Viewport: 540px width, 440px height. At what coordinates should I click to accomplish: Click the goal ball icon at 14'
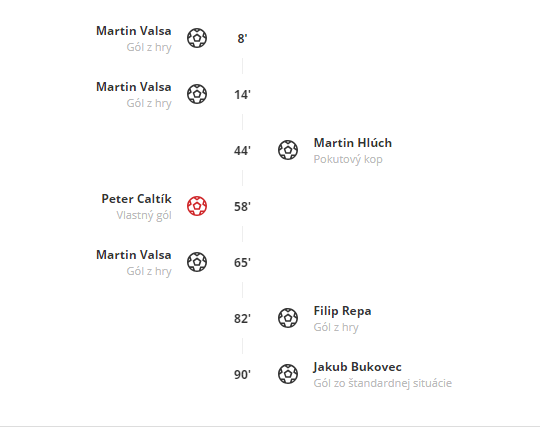[197, 94]
